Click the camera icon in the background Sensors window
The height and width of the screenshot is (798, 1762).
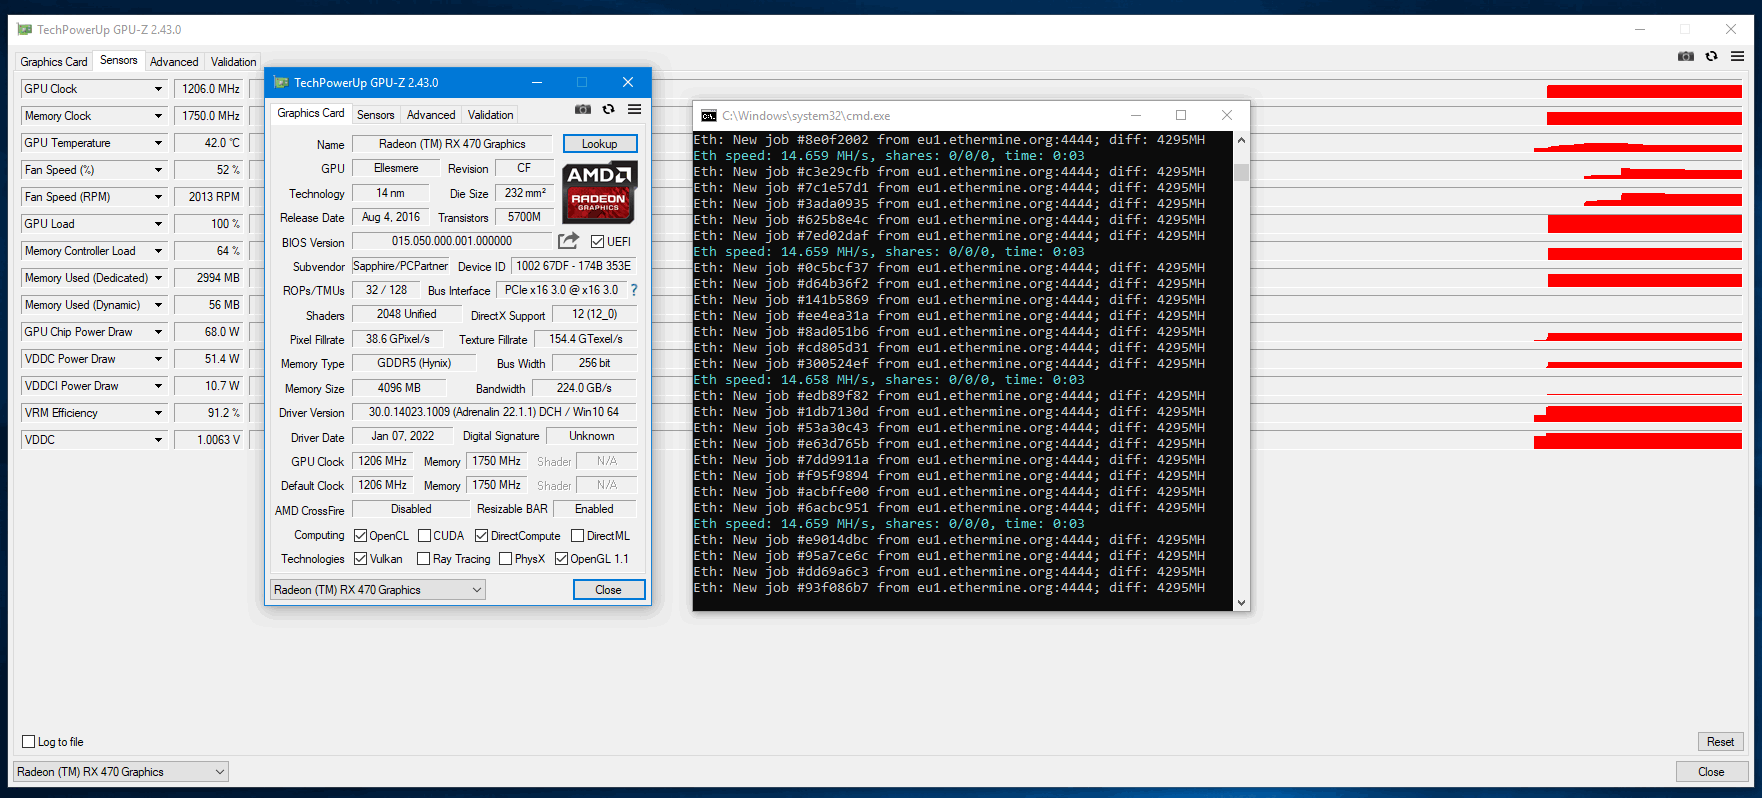1686,56
